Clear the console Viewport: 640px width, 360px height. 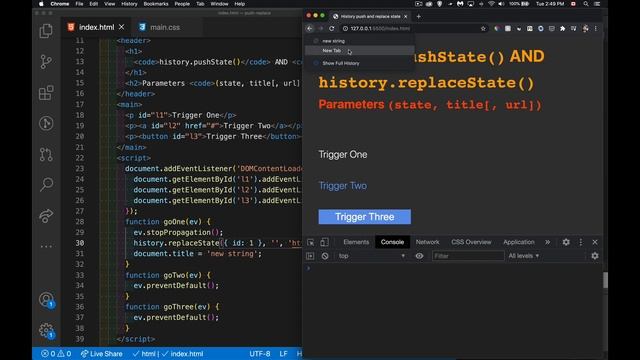click(x=325, y=256)
